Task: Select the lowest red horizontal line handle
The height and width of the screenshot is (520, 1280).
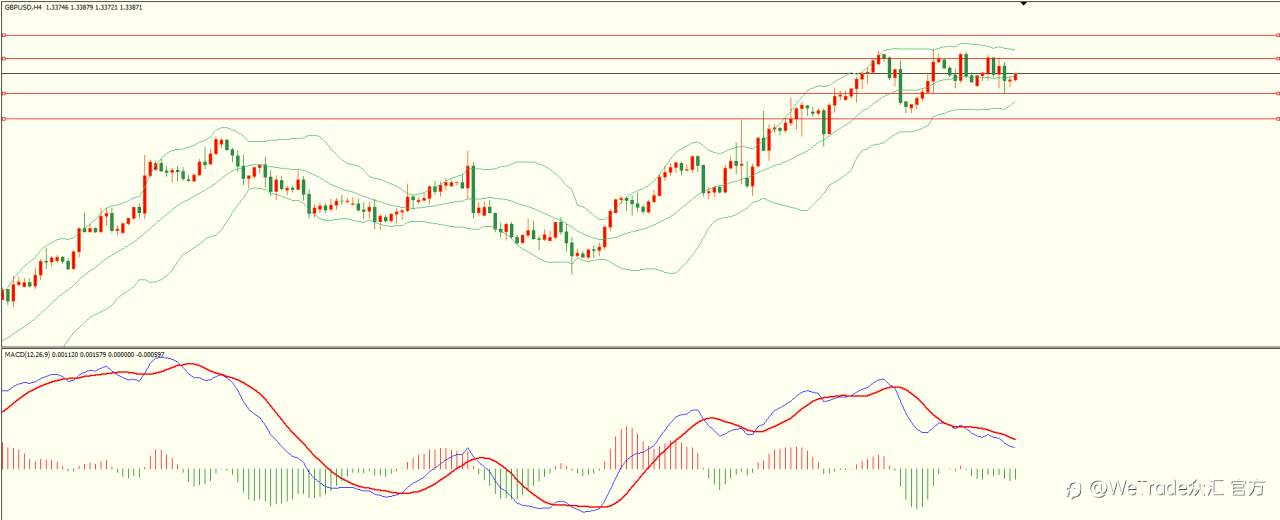Action: pyautogui.click(x=4, y=119)
